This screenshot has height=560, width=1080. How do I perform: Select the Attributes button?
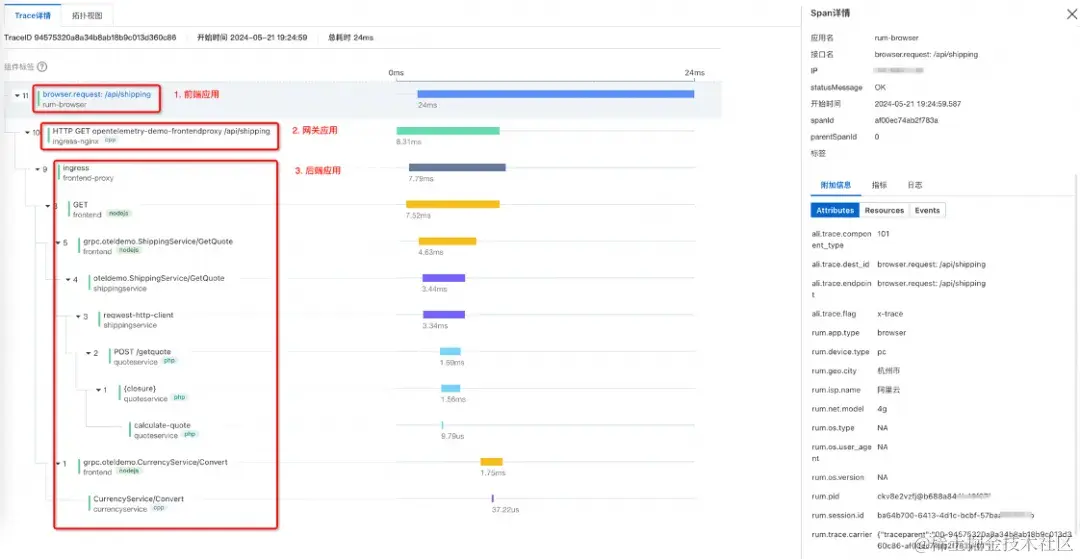pyautogui.click(x=835, y=211)
